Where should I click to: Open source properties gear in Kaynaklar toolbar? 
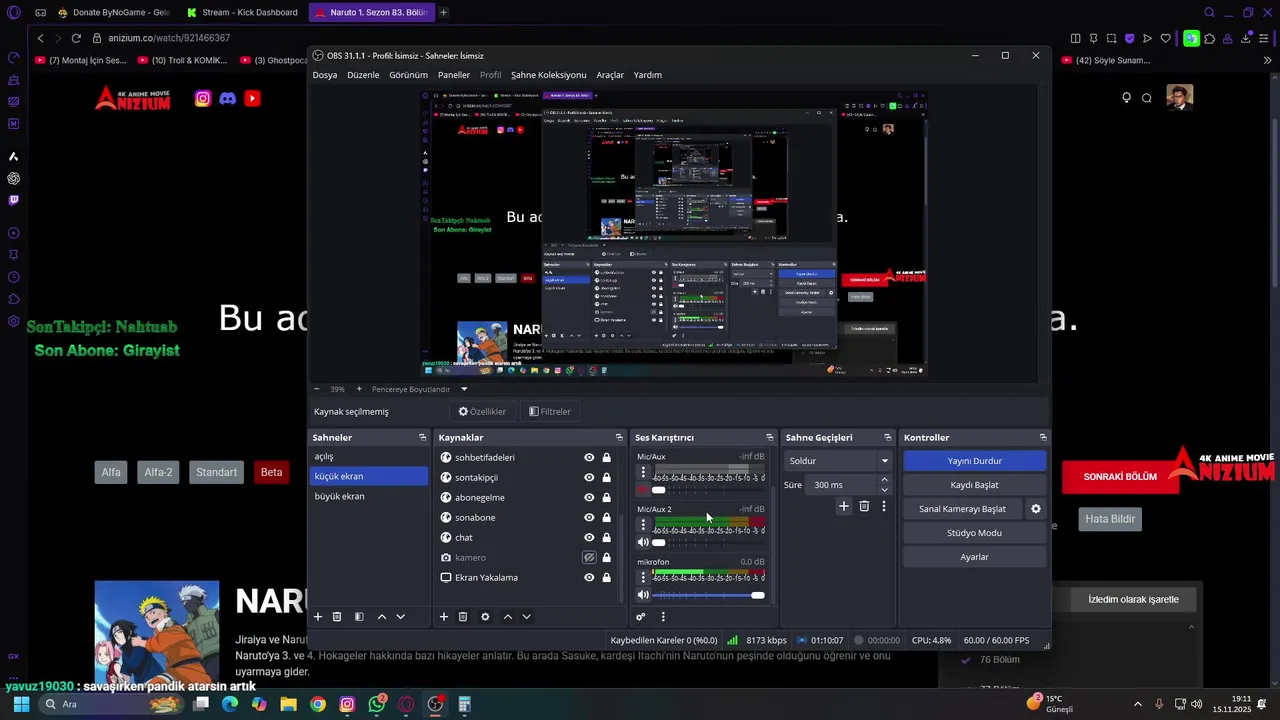[x=485, y=617]
